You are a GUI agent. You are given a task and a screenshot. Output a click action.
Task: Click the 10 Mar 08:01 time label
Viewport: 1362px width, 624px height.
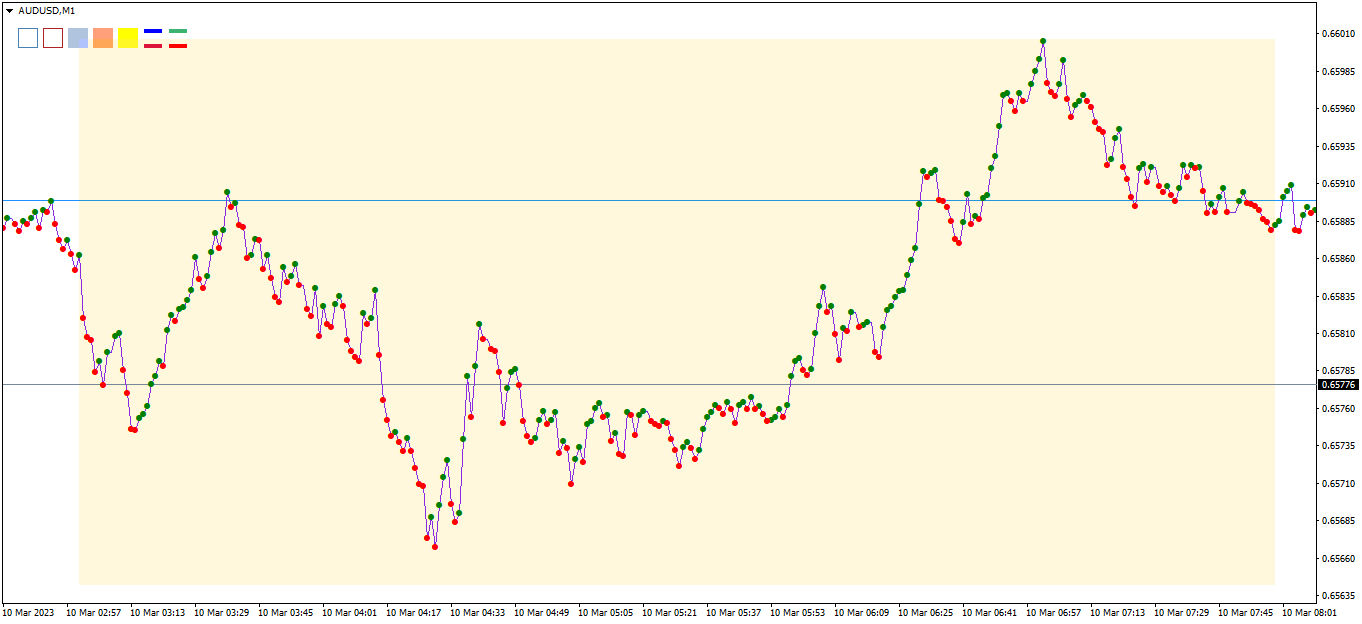coord(1310,612)
